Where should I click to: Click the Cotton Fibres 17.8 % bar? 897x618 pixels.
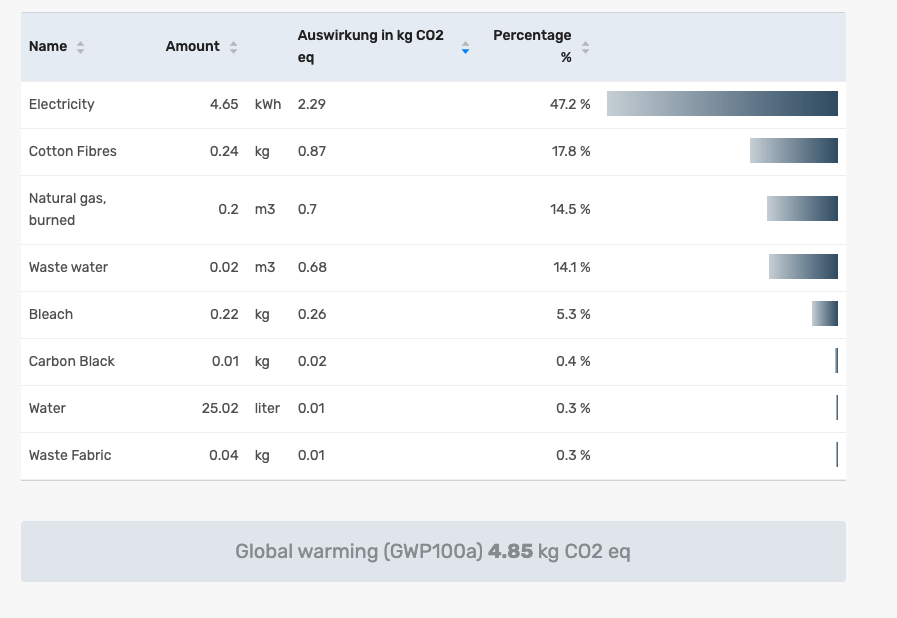coord(794,151)
